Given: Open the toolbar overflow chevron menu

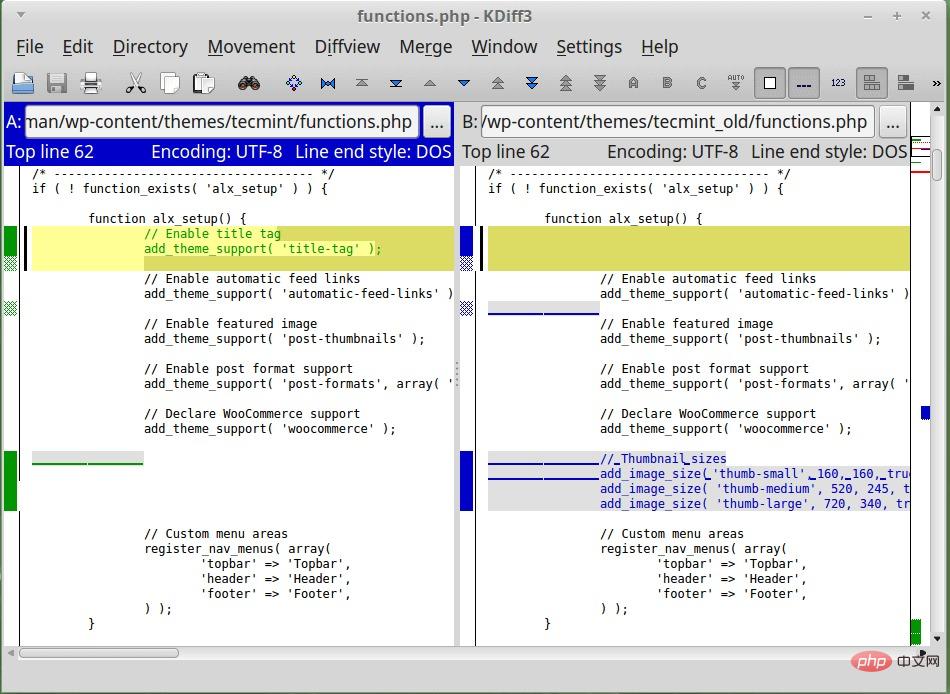Looking at the screenshot, I should coord(938,83).
